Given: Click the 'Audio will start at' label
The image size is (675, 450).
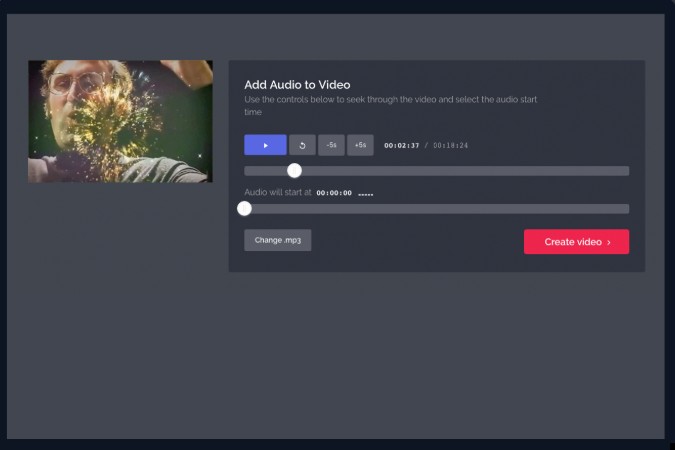Looking at the screenshot, I should click(x=278, y=192).
